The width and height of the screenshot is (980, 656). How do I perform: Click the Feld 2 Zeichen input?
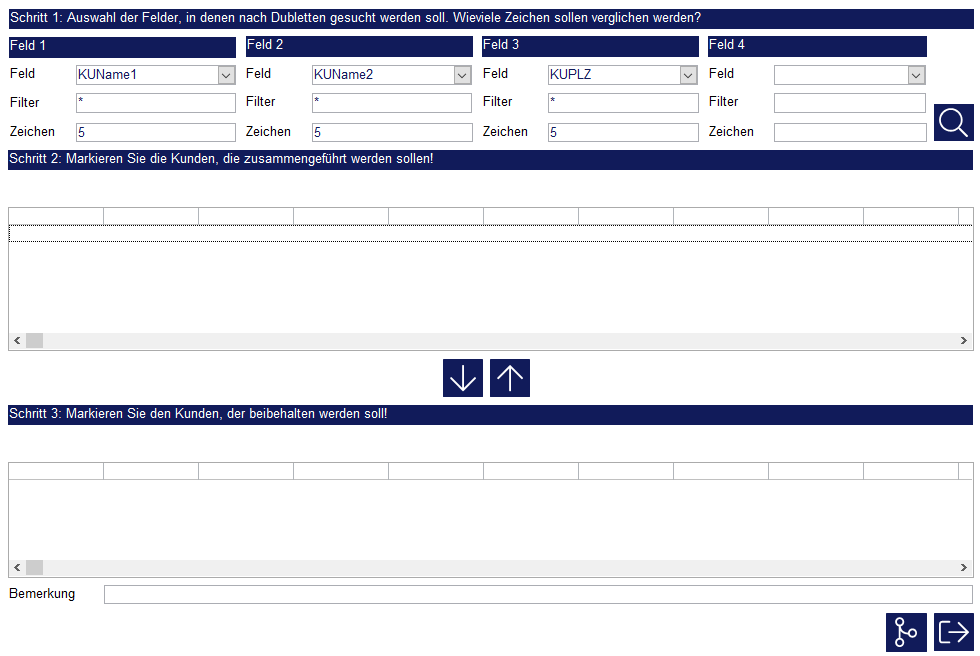pos(391,132)
